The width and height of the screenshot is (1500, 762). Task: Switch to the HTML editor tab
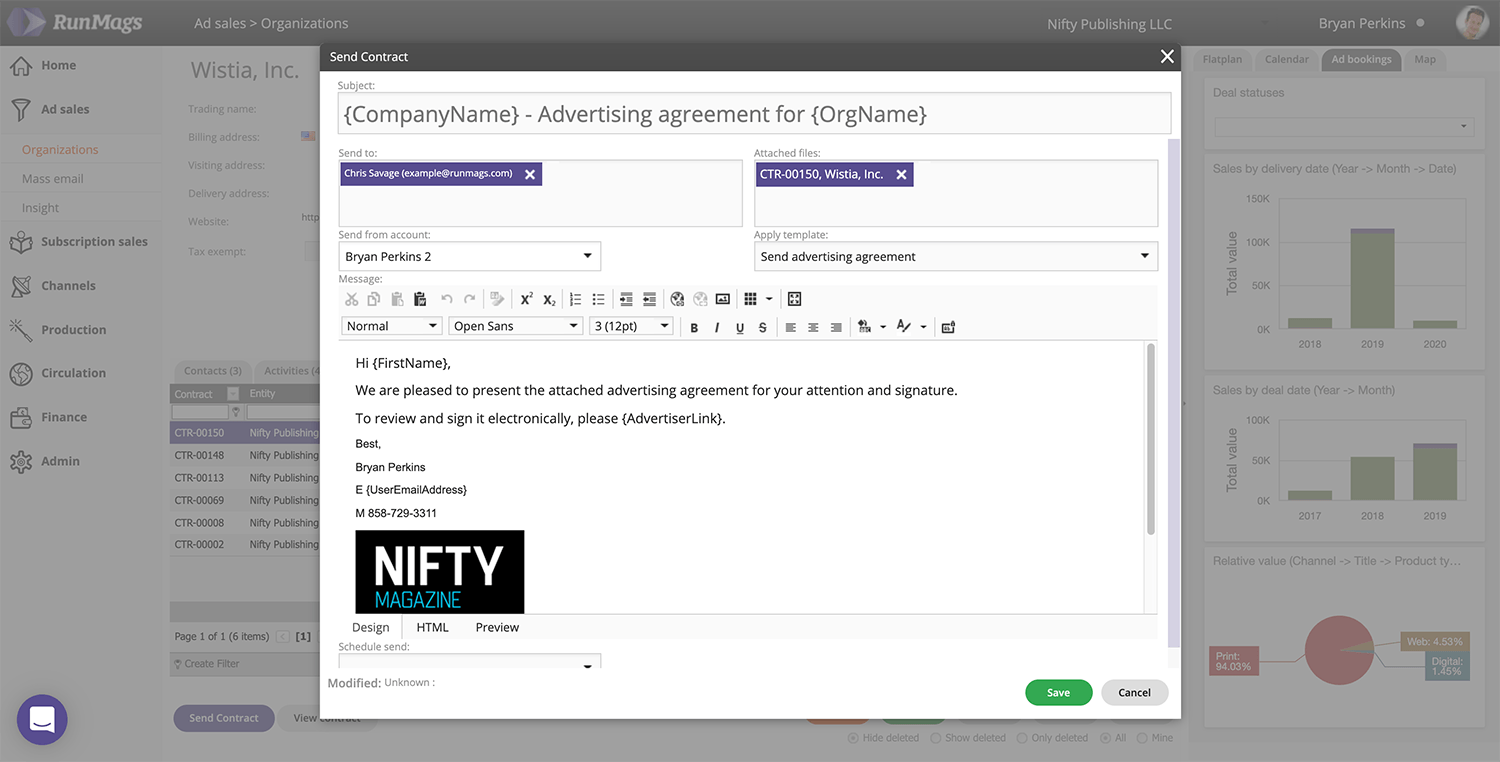pyautogui.click(x=432, y=627)
